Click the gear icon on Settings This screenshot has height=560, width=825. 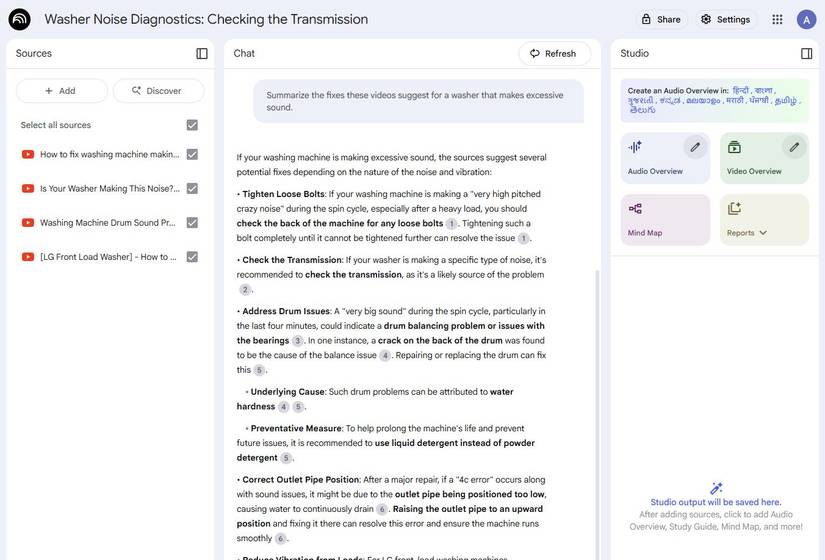(x=706, y=19)
